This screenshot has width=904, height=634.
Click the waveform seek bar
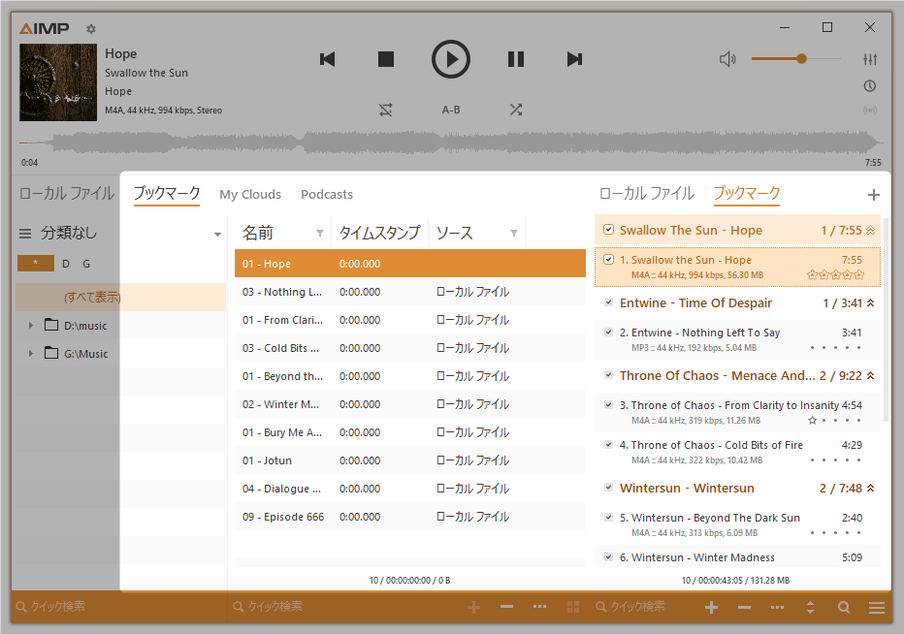pos(451,142)
